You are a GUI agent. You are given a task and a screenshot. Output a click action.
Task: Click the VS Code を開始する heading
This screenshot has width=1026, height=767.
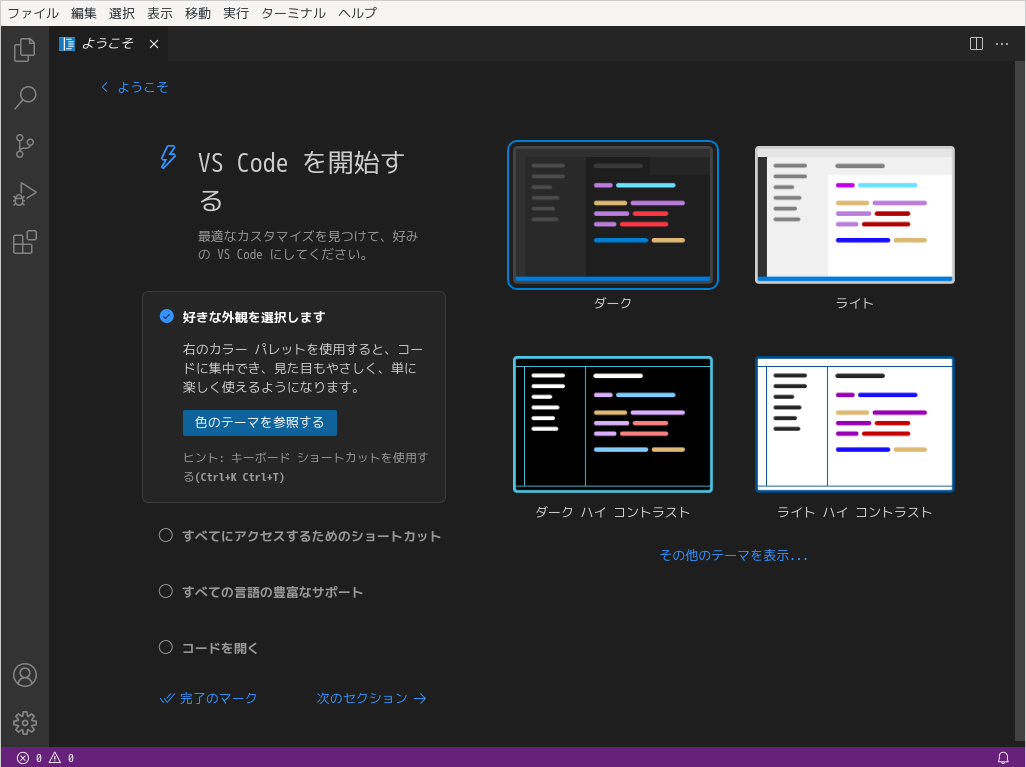pyautogui.click(x=301, y=181)
